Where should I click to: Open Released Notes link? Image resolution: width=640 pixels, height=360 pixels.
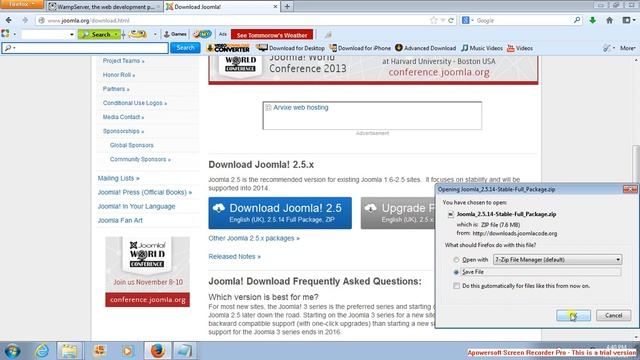pyautogui.click(x=234, y=257)
